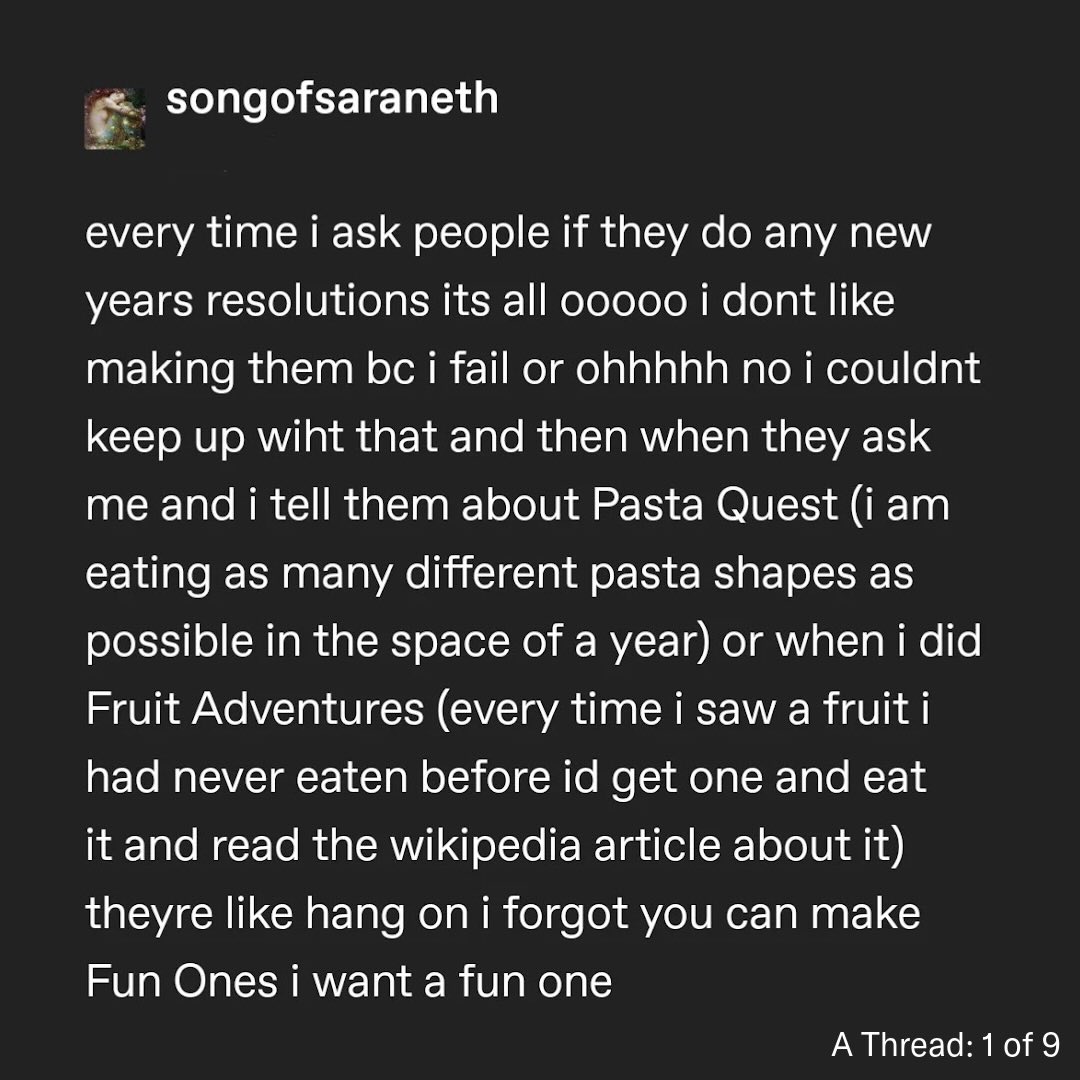Click the words "Fun Ones" in the post
This screenshot has height=1080, width=1080.
(181, 981)
